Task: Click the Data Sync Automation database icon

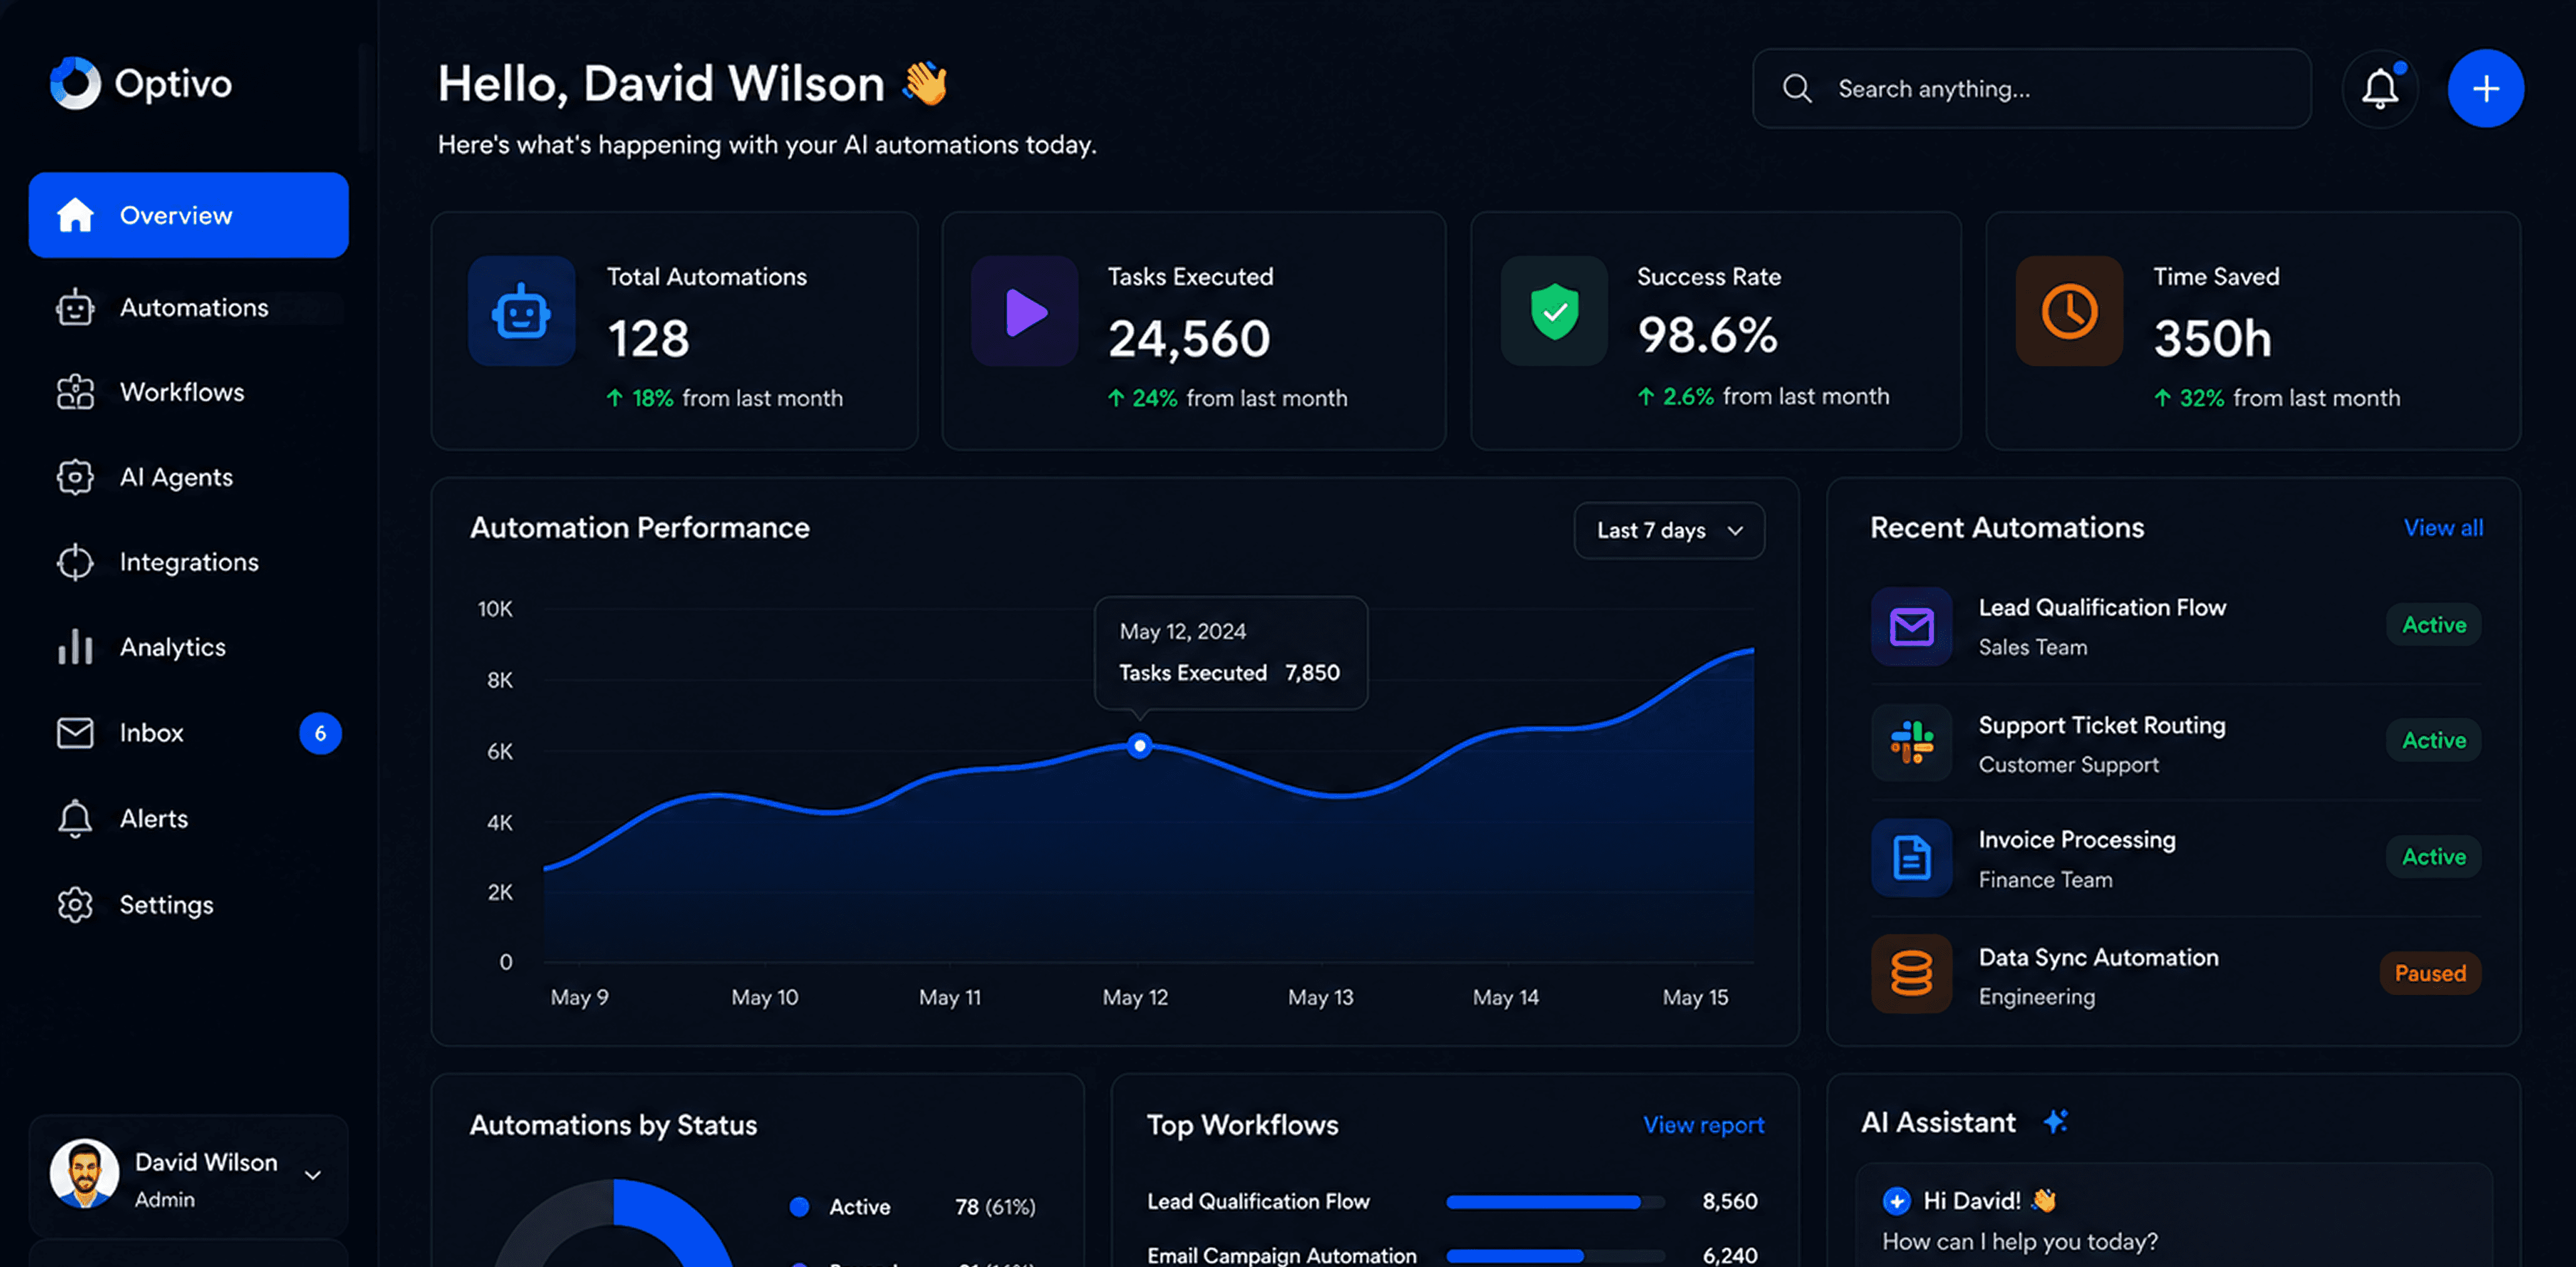Action: point(1911,974)
